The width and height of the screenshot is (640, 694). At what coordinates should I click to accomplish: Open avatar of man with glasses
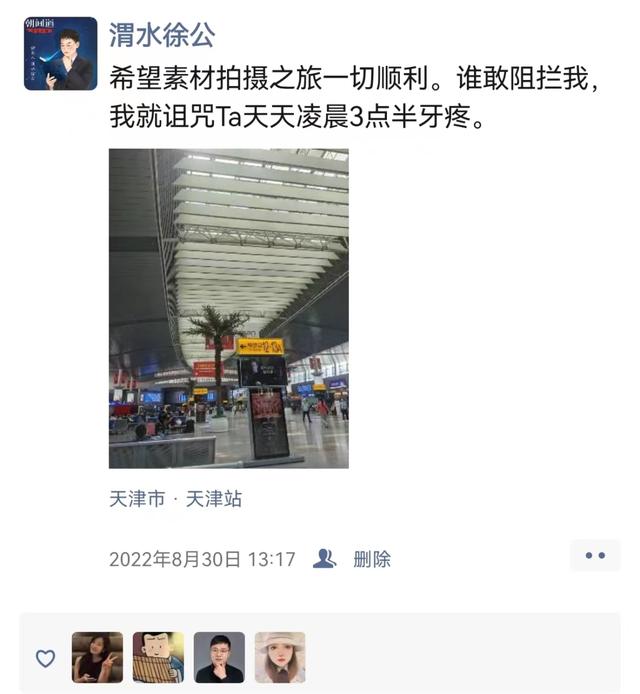click(219, 657)
